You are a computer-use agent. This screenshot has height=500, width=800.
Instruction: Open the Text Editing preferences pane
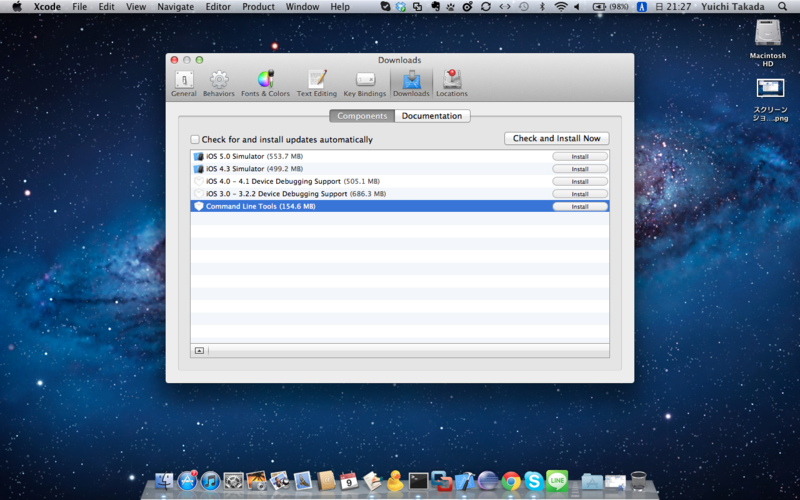pyautogui.click(x=317, y=84)
